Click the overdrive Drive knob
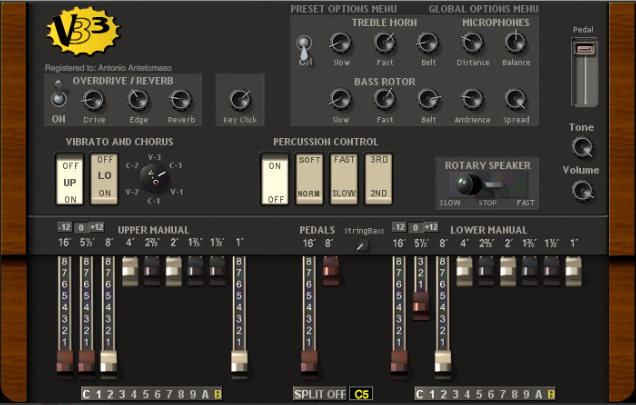The width and height of the screenshot is (636, 405). (93, 99)
